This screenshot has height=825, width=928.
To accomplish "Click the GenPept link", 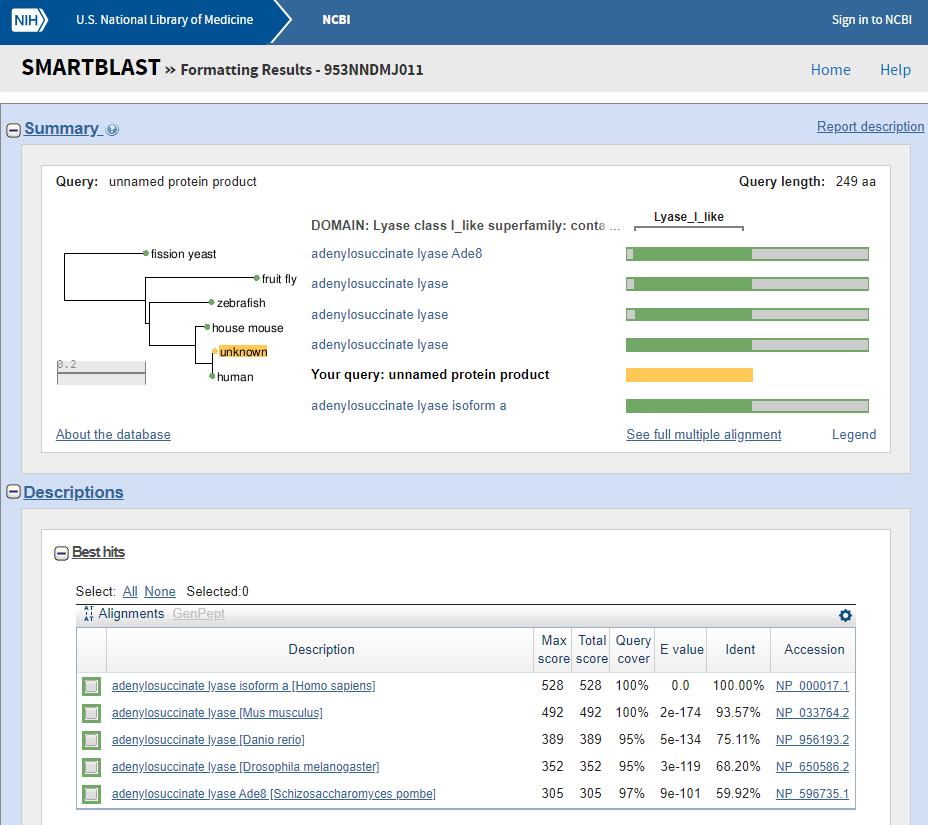I will tap(198, 614).
